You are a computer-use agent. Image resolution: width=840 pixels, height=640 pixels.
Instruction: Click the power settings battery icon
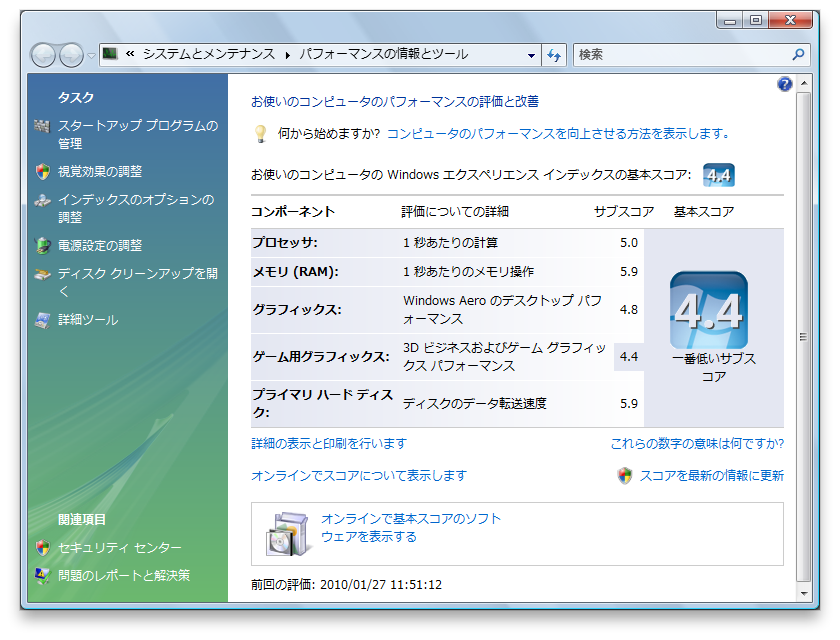42,246
